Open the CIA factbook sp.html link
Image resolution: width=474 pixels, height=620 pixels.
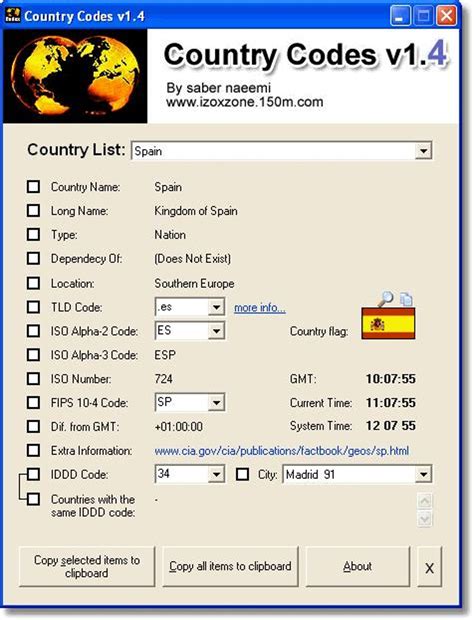[281, 451]
